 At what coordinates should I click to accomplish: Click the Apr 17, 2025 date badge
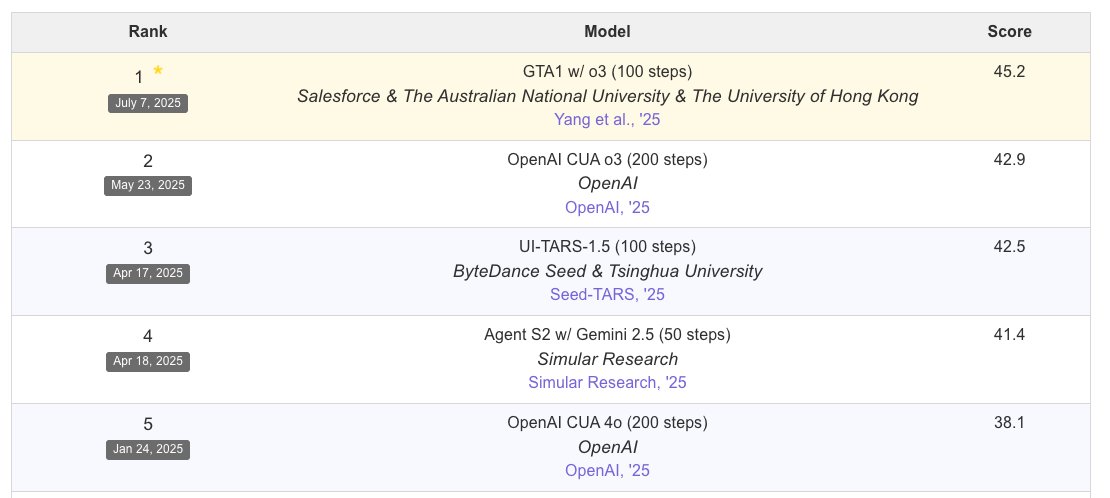point(148,273)
